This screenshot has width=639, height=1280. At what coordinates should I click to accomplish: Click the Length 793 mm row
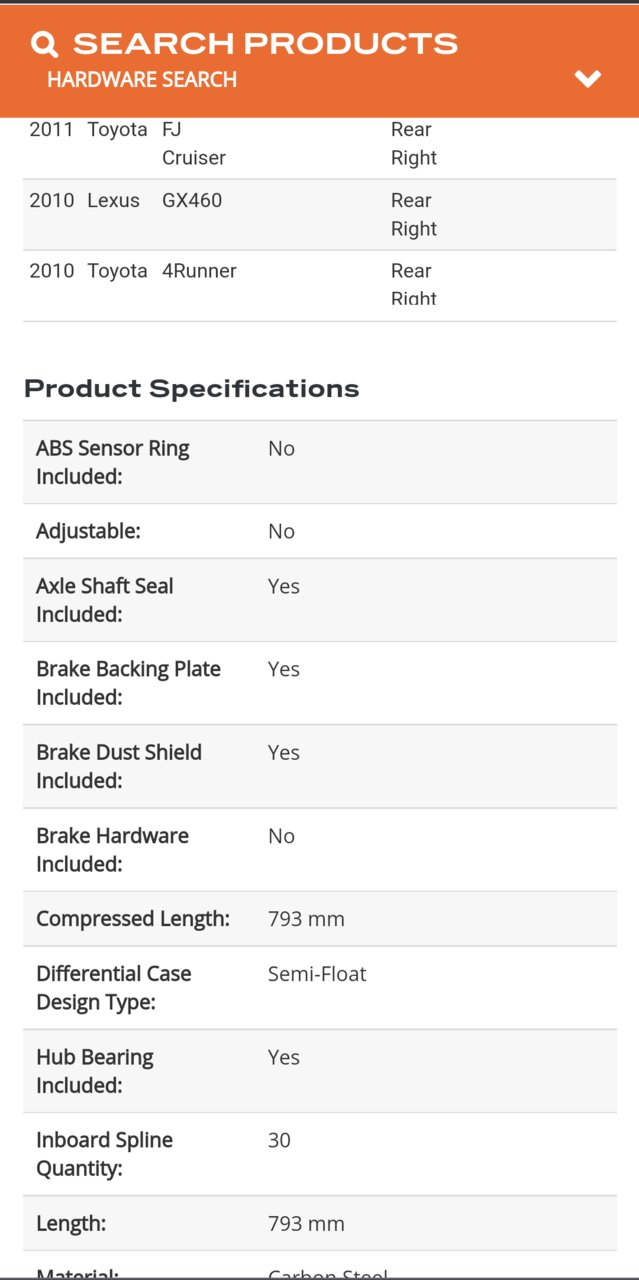pyautogui.click(x=320, y=1223)
